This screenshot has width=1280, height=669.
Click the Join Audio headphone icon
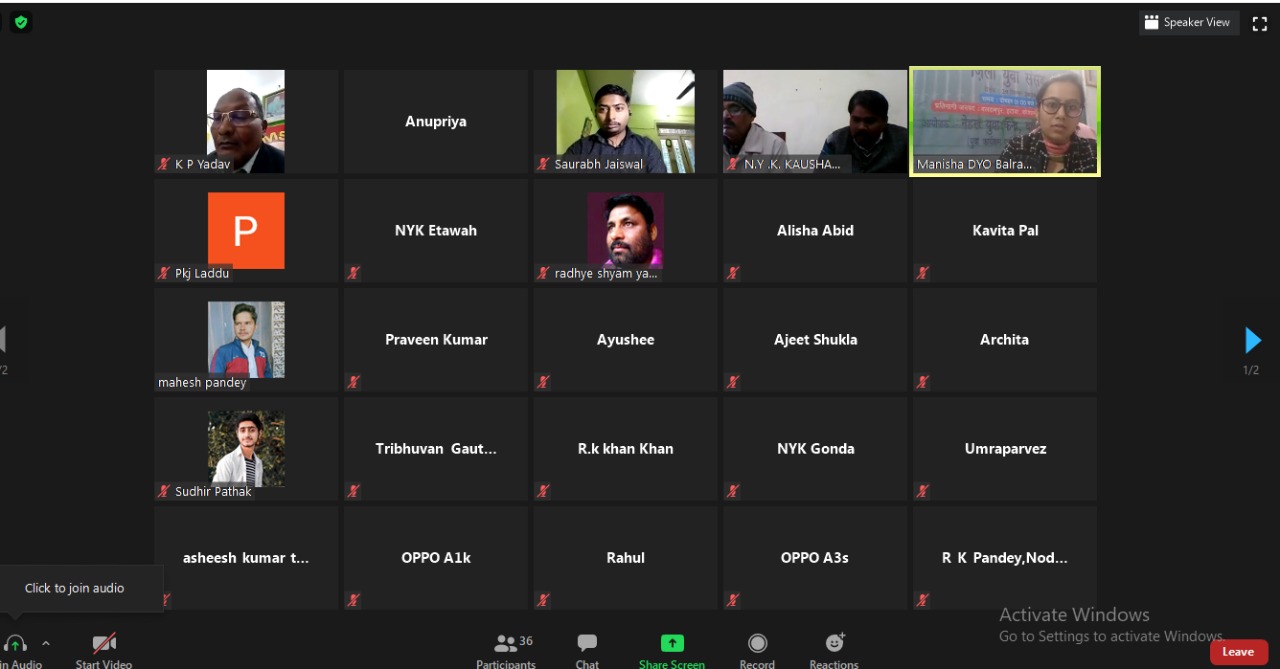[x=16, y=645]
